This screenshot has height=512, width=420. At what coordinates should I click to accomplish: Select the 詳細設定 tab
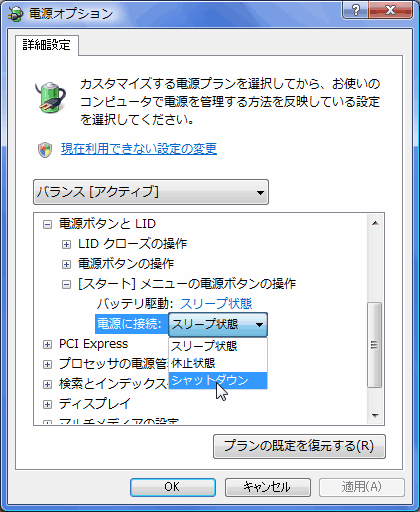coord(47,45)
